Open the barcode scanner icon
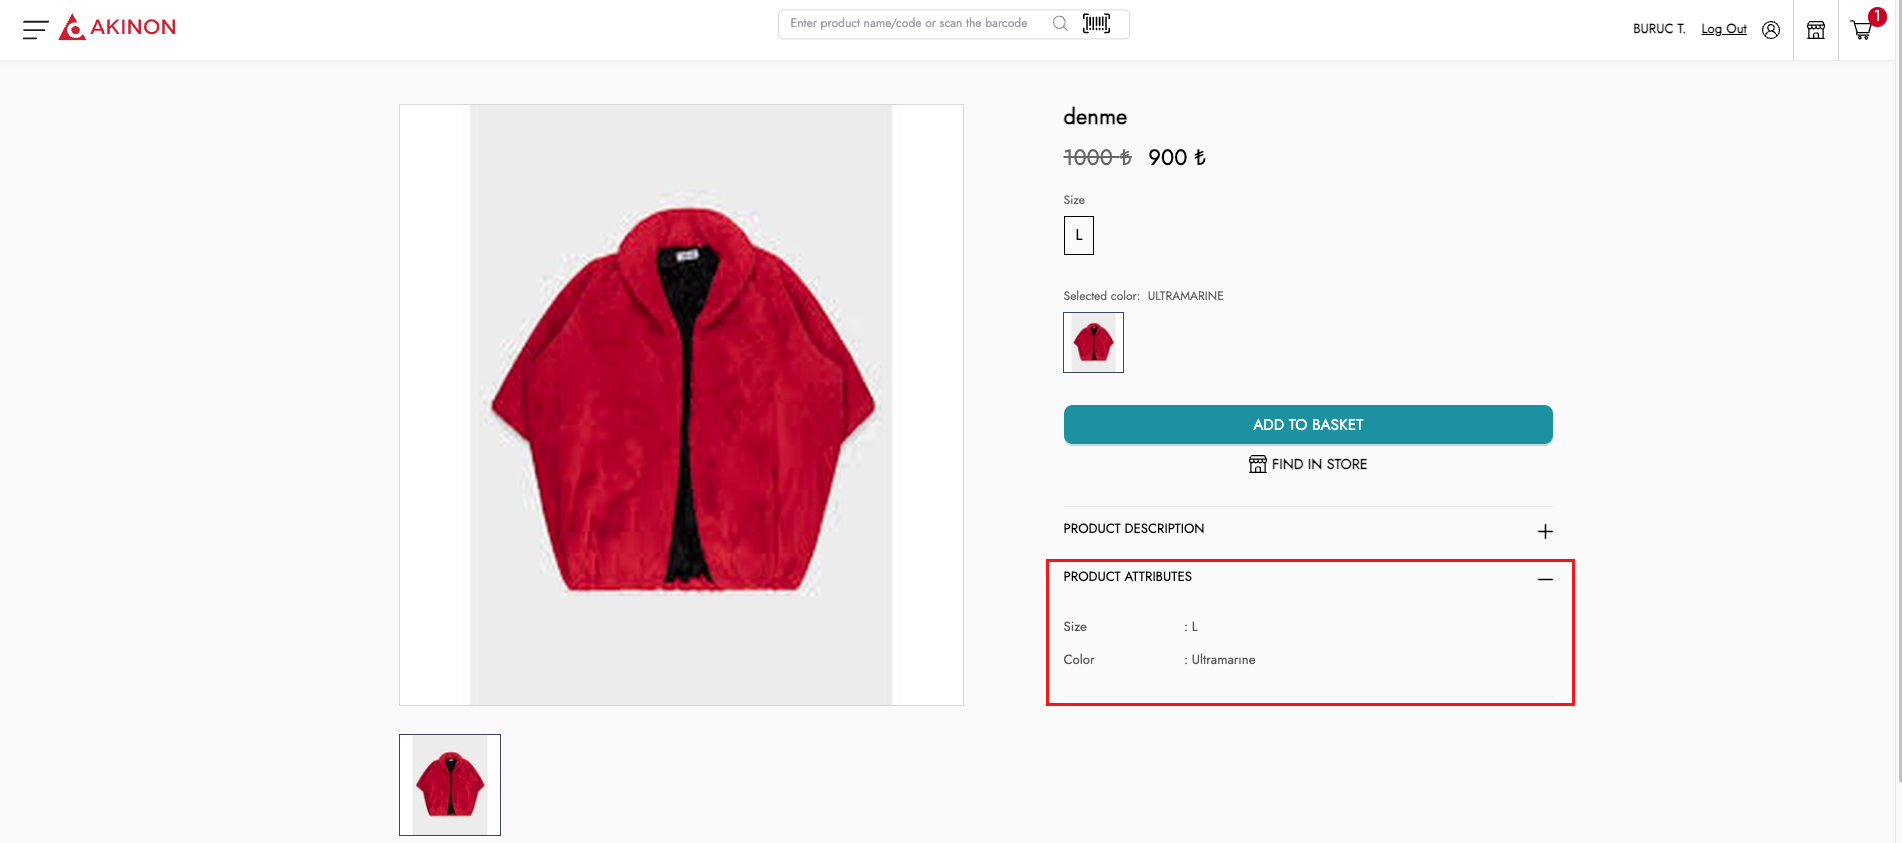Image resolution: width=1902 pixels, height=843 pixels. coord(1096,23)
